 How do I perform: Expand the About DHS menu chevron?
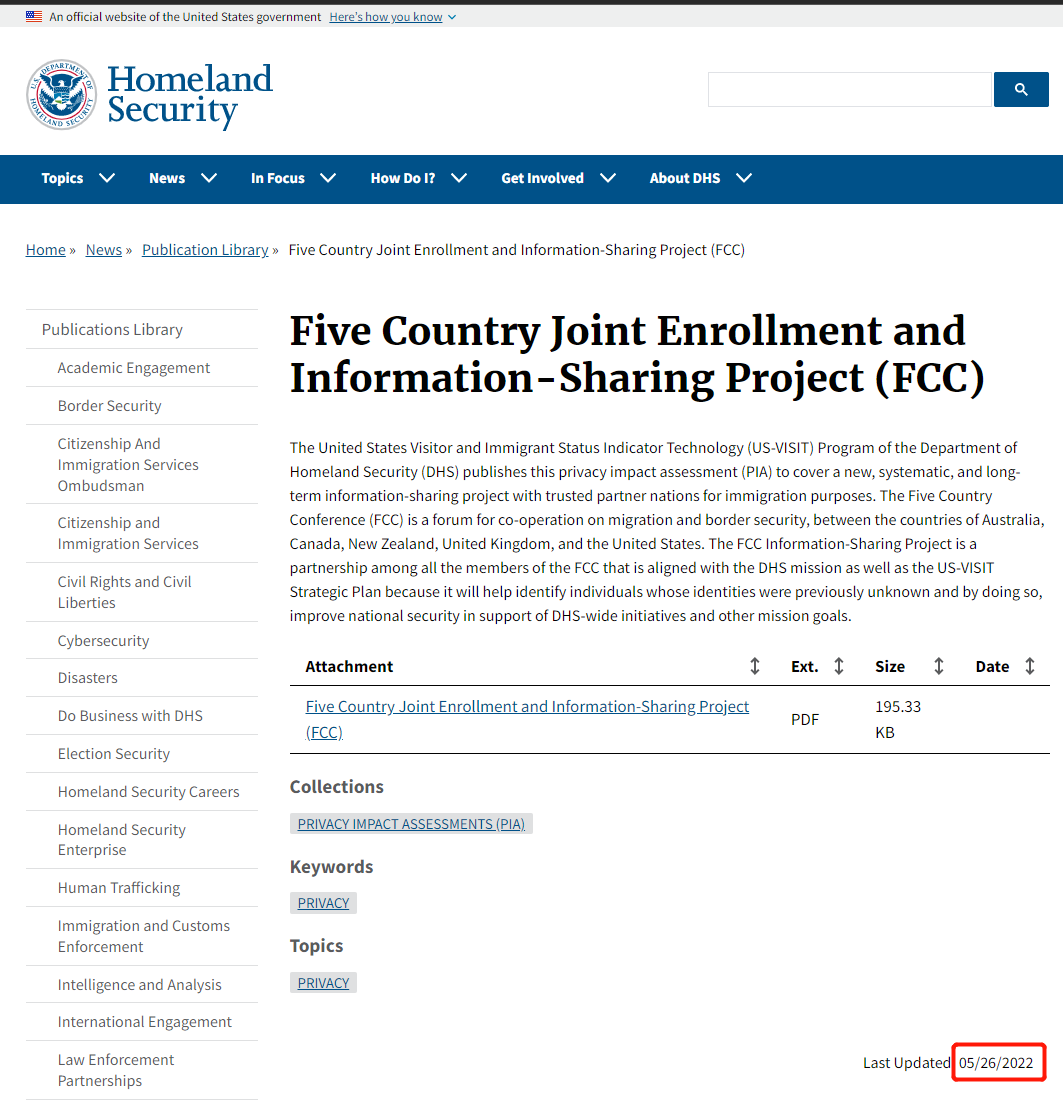click(x=744, y=178)
